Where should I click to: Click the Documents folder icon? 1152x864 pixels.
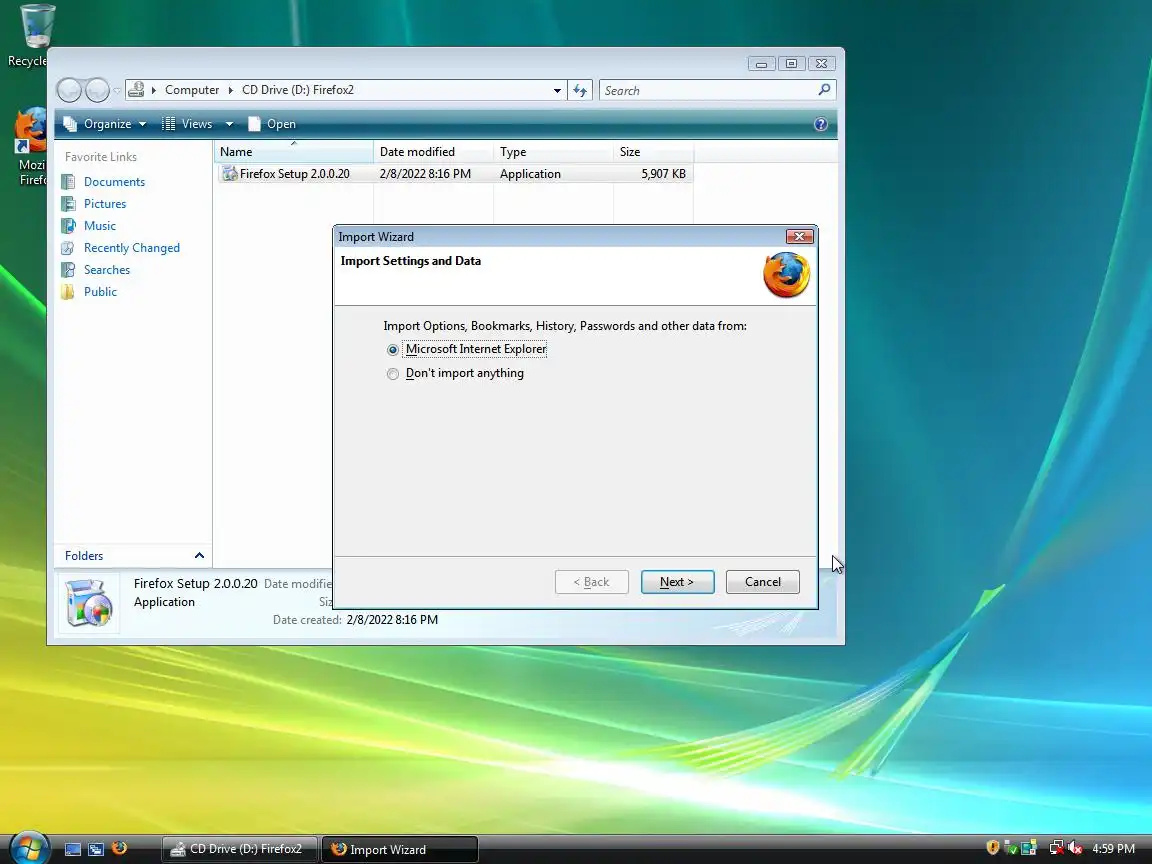68,182
